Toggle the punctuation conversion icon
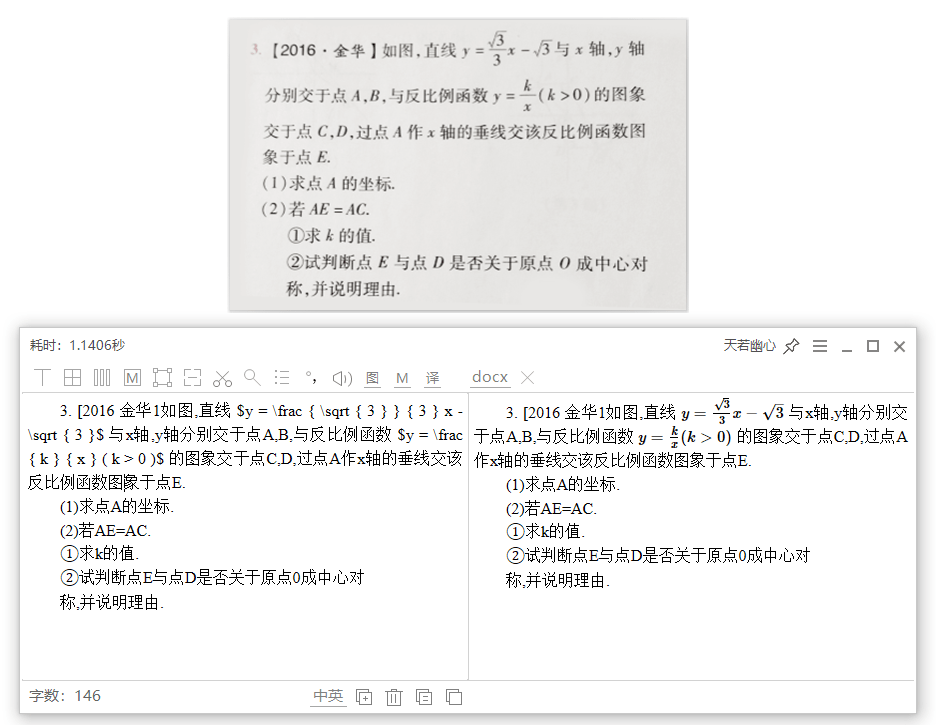 coord(311,377)
